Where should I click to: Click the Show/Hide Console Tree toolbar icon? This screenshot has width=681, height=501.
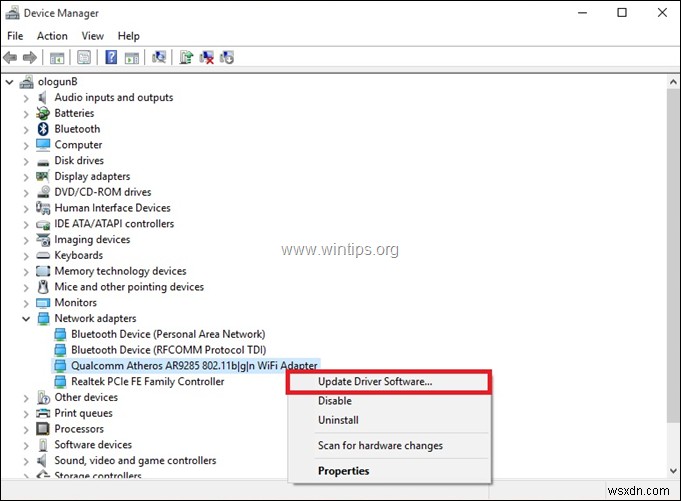57,57
